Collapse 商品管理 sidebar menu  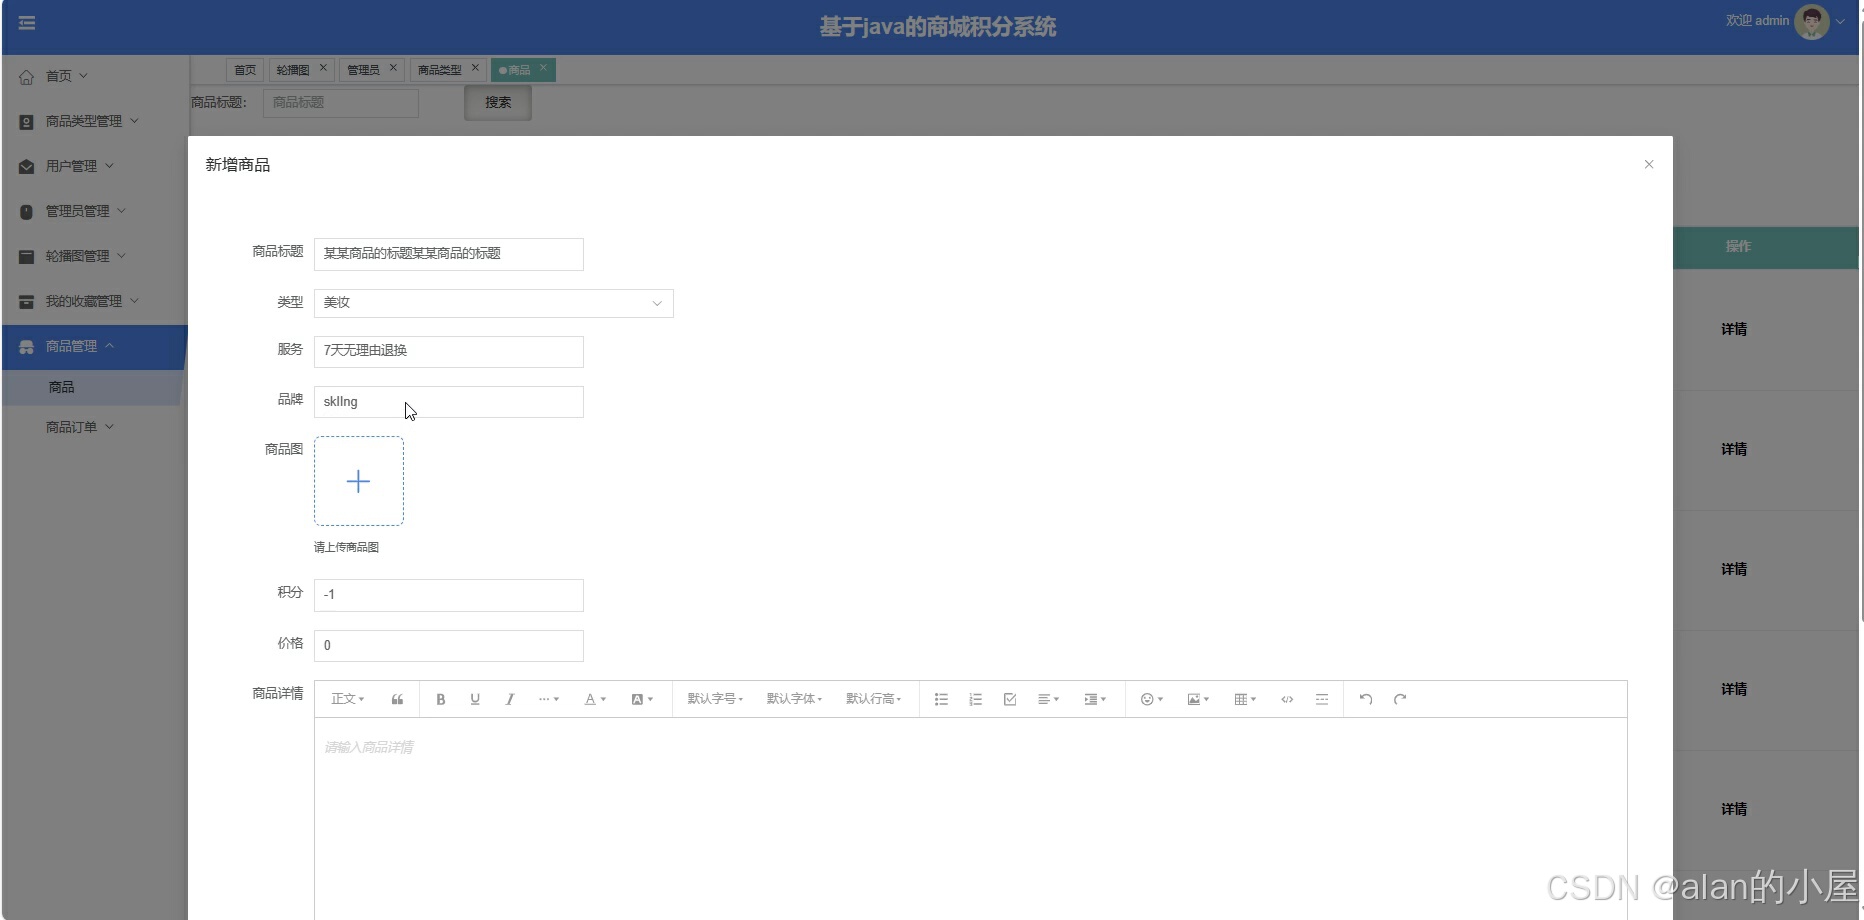(94, 347)
